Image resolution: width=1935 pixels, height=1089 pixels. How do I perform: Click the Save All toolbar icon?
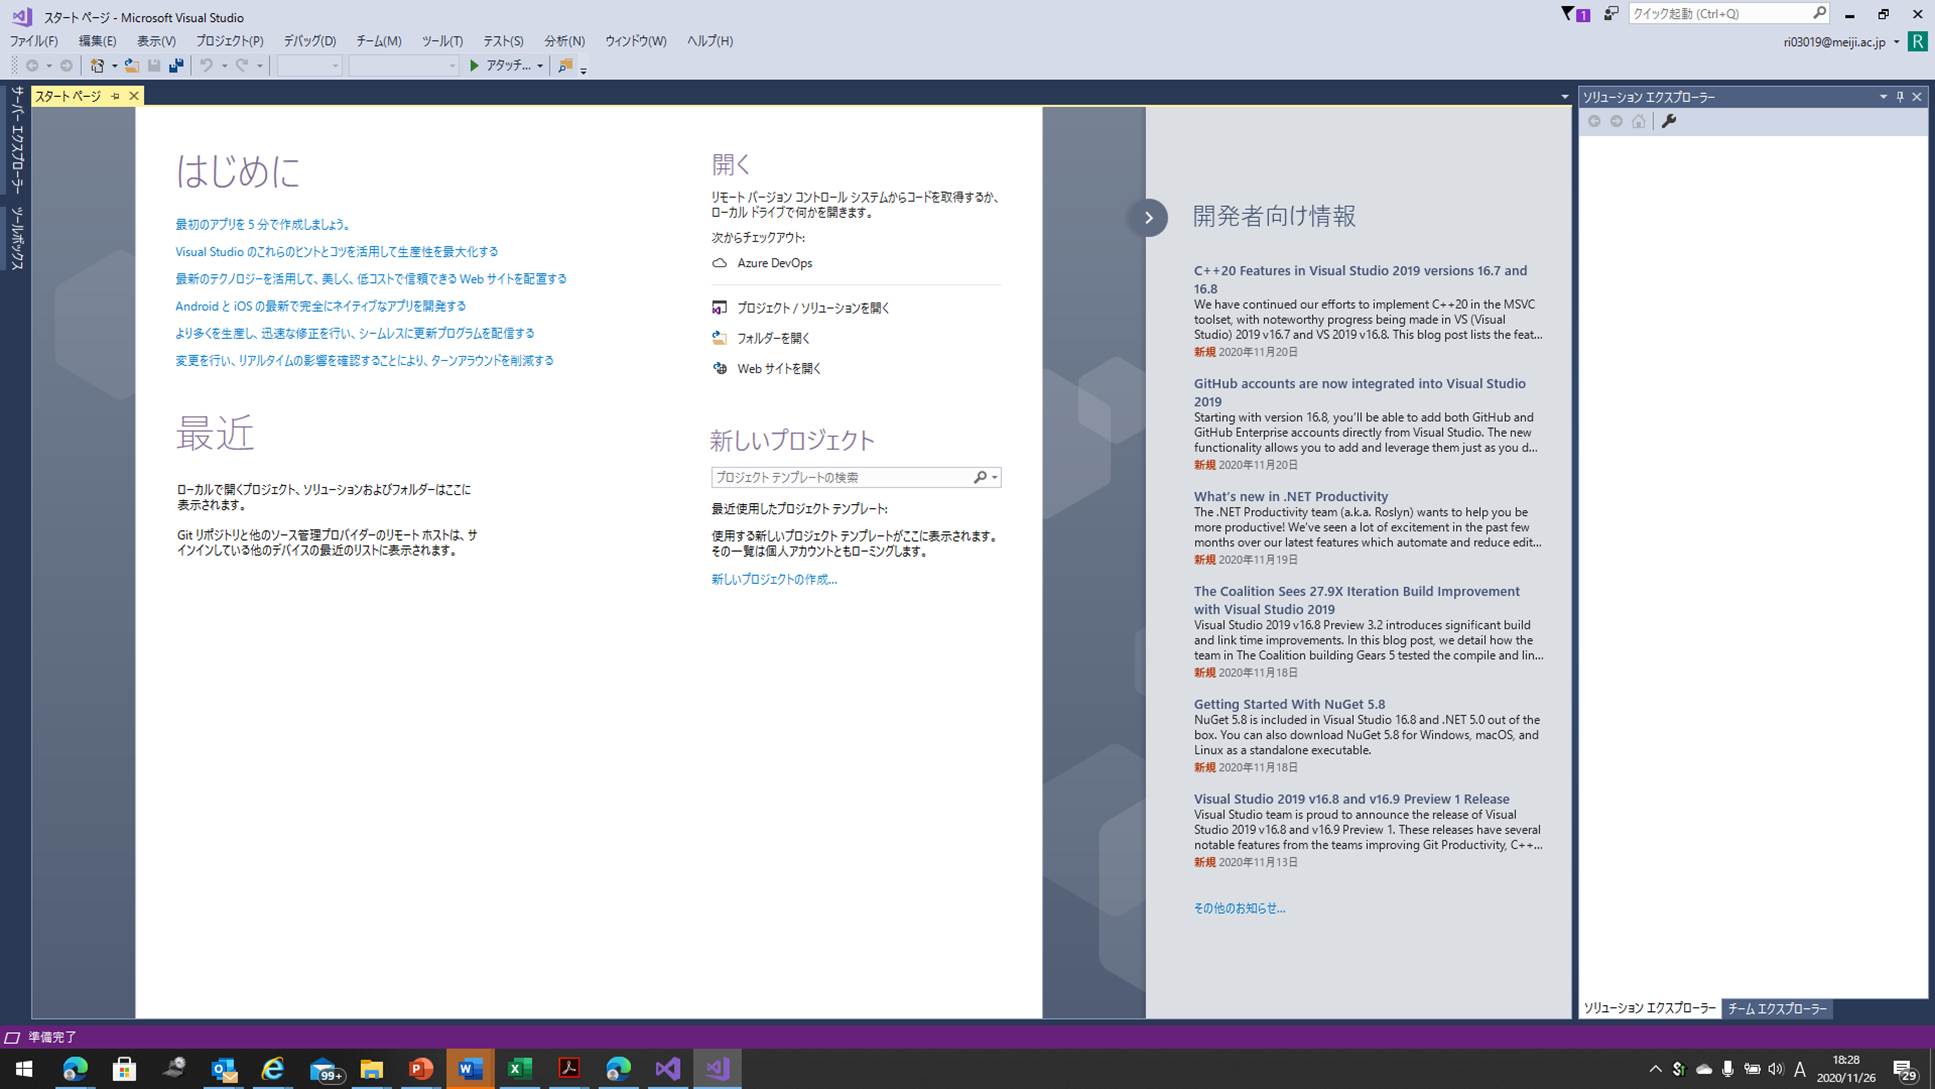[x=176, y=66]
